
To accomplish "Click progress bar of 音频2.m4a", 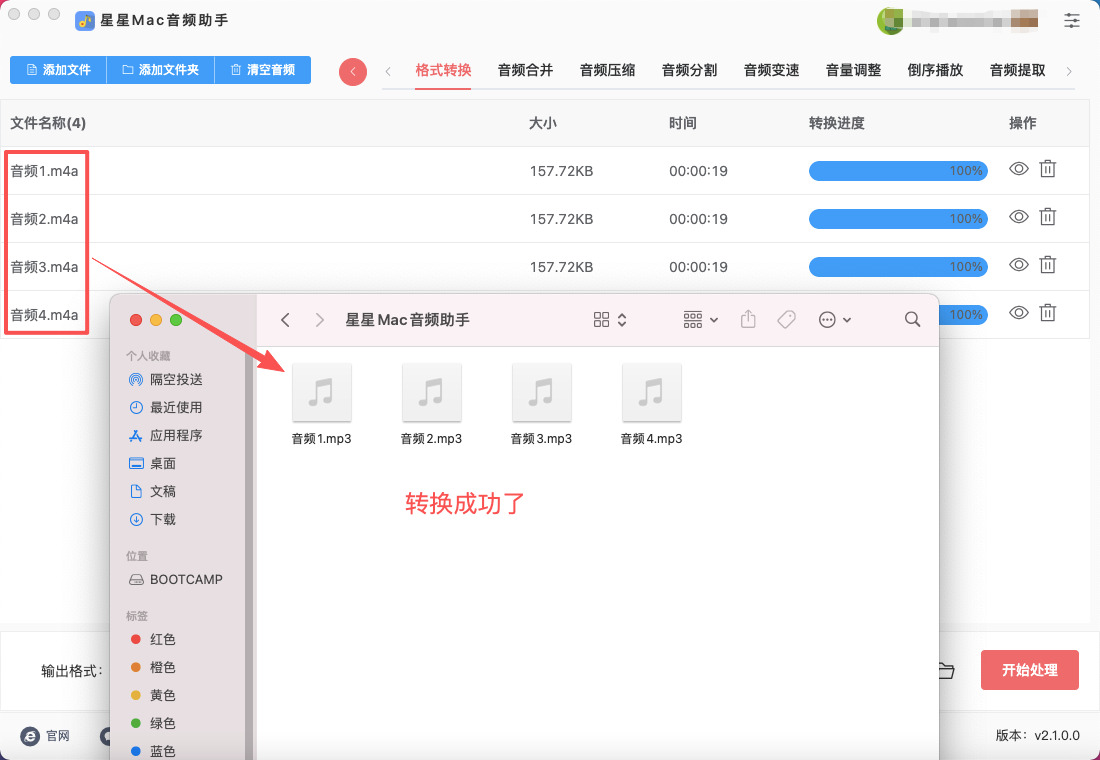I will (898, 219).
